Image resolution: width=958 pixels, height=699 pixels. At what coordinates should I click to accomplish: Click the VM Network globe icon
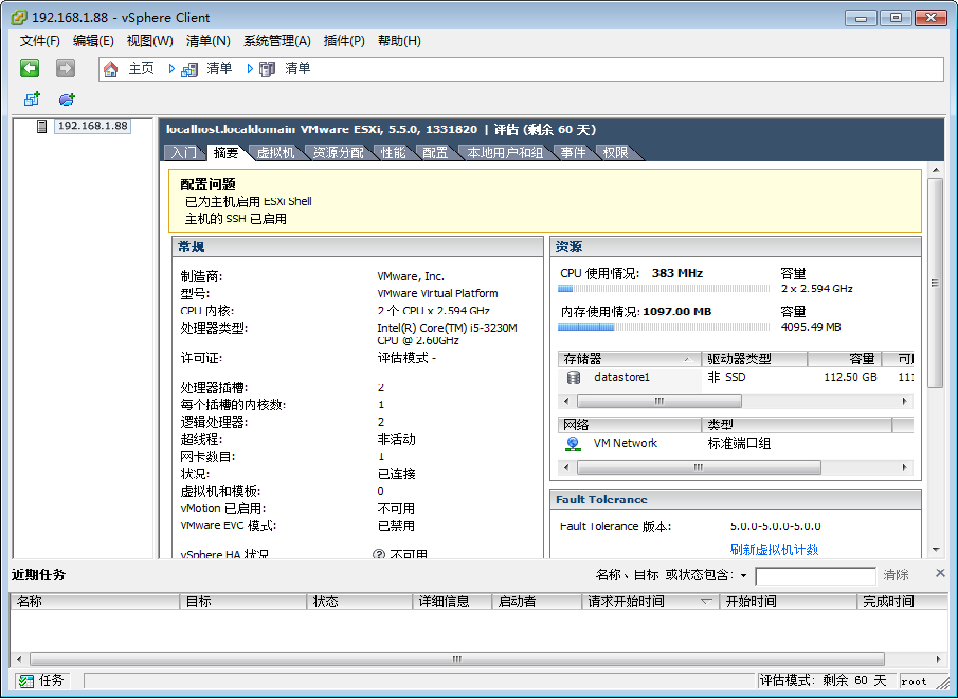click(x=572, y=444)
